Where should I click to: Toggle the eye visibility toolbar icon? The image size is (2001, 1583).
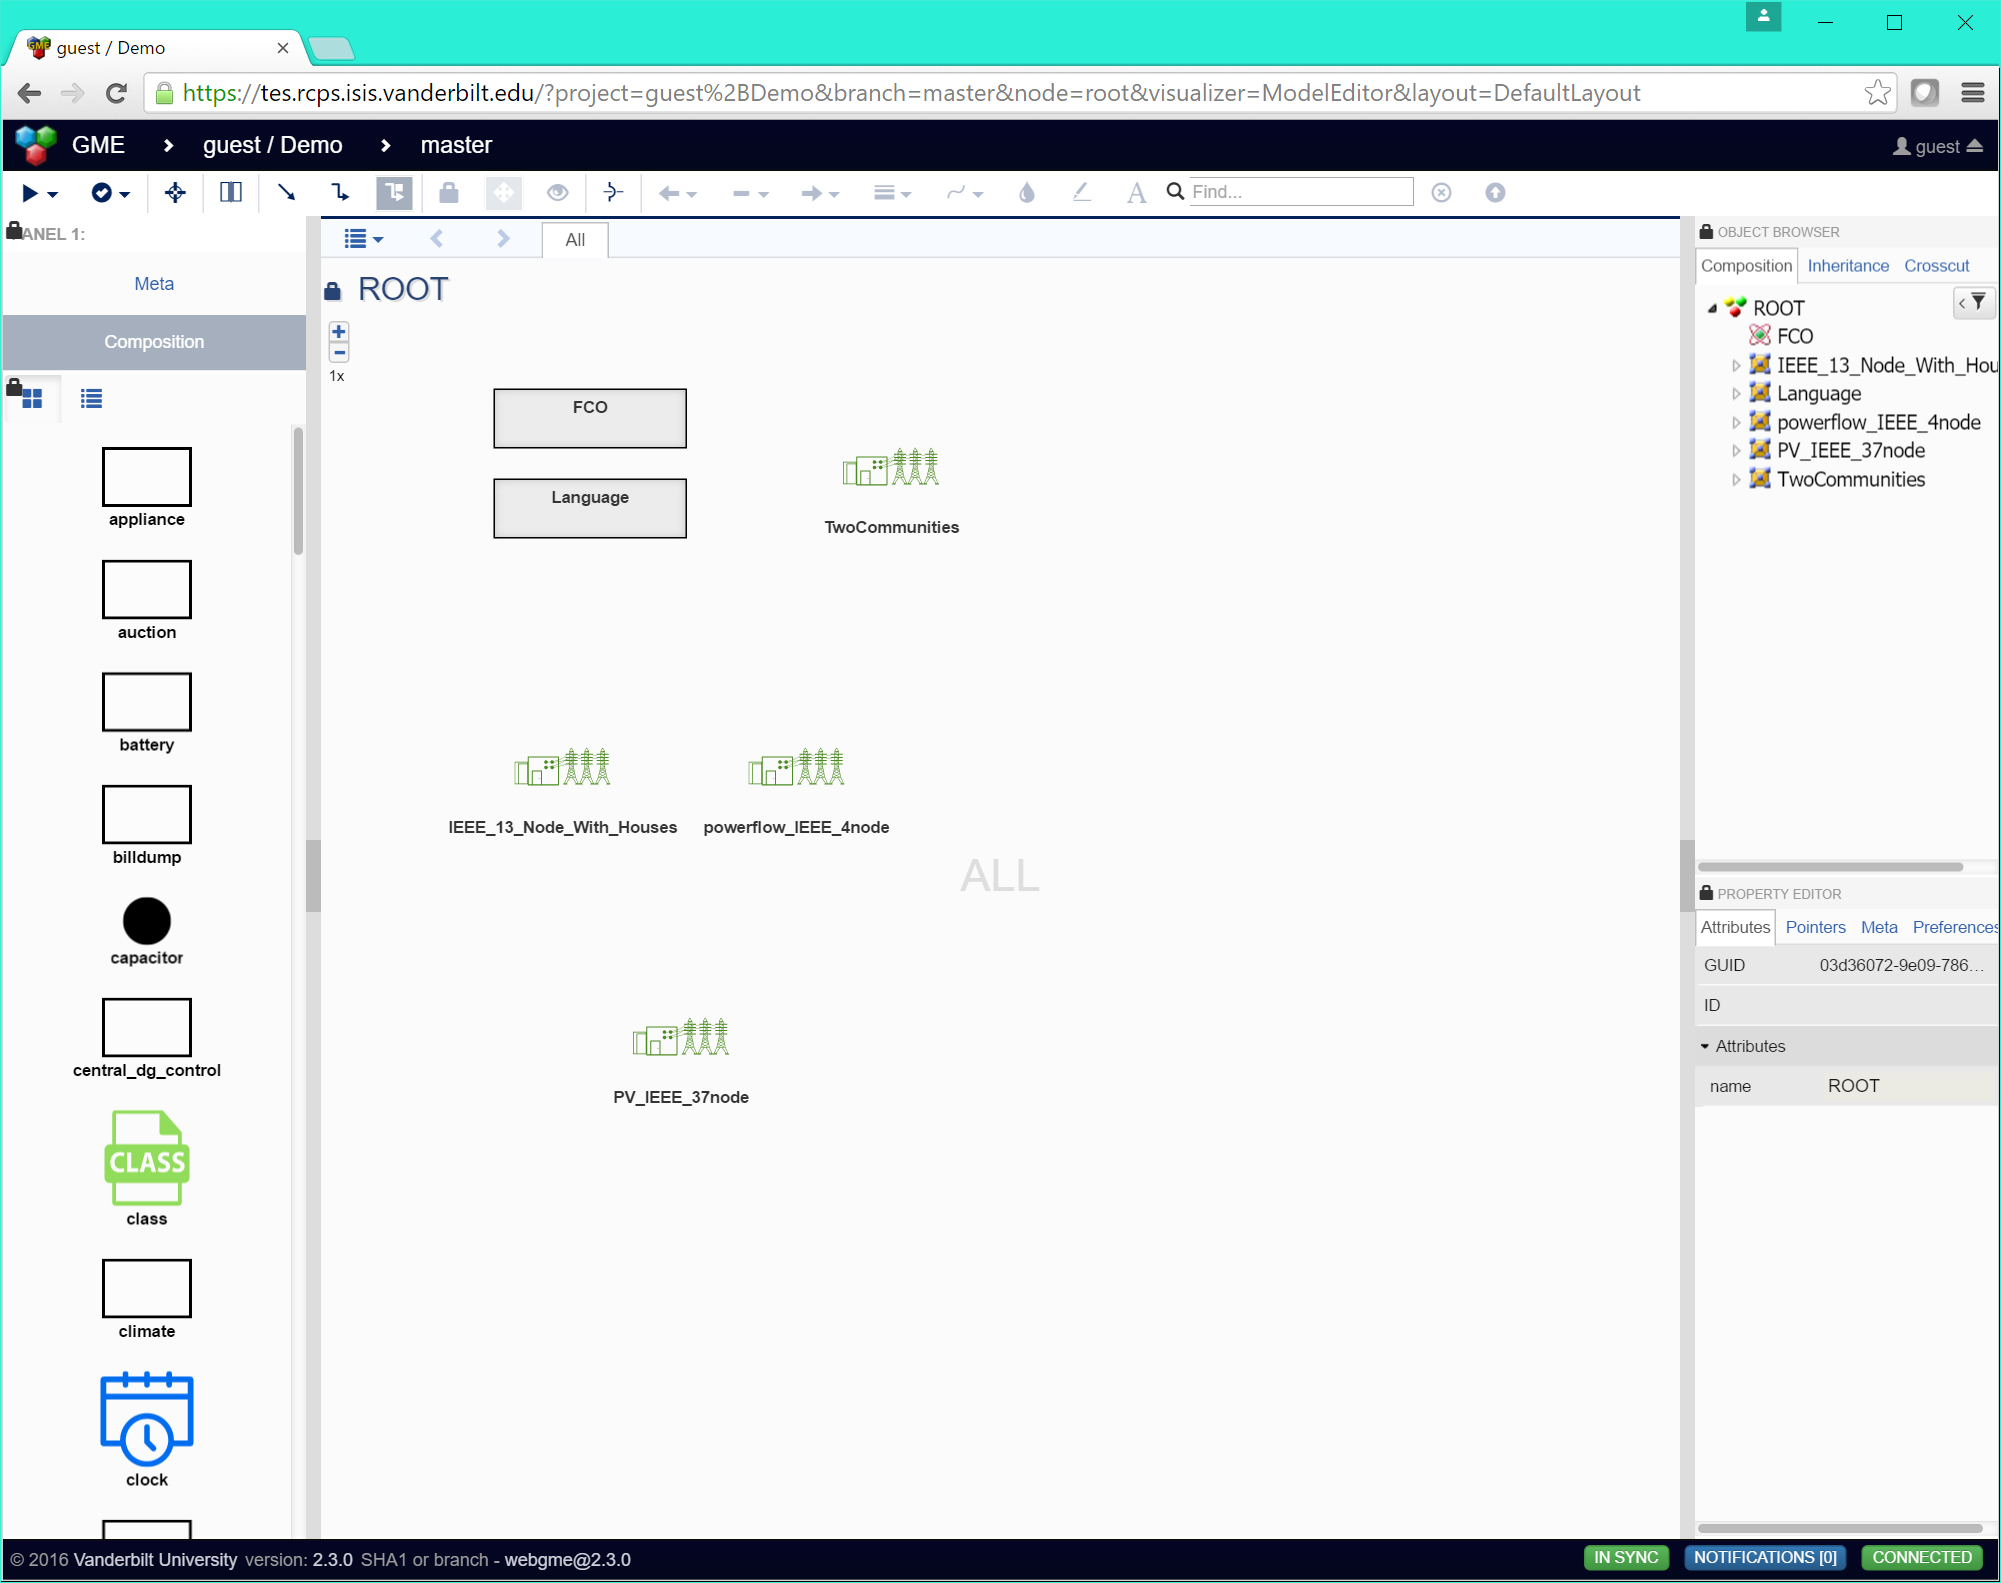coord(557,192)
